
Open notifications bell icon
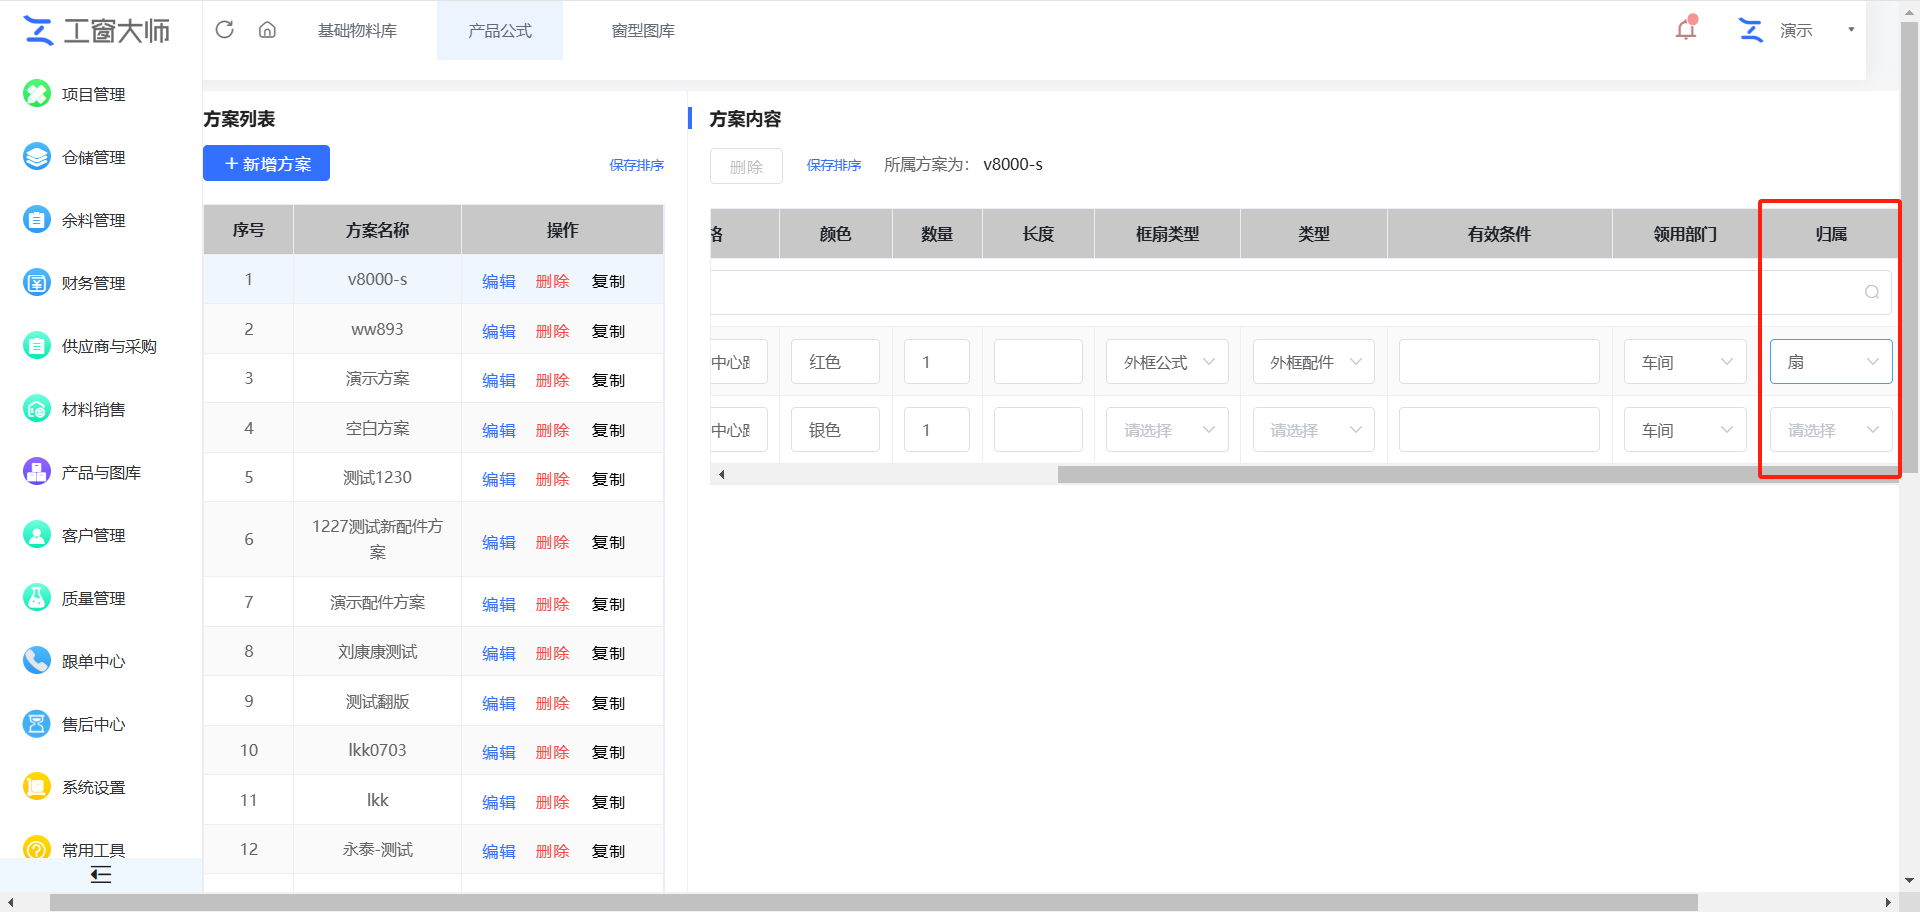coord(1686,29)
